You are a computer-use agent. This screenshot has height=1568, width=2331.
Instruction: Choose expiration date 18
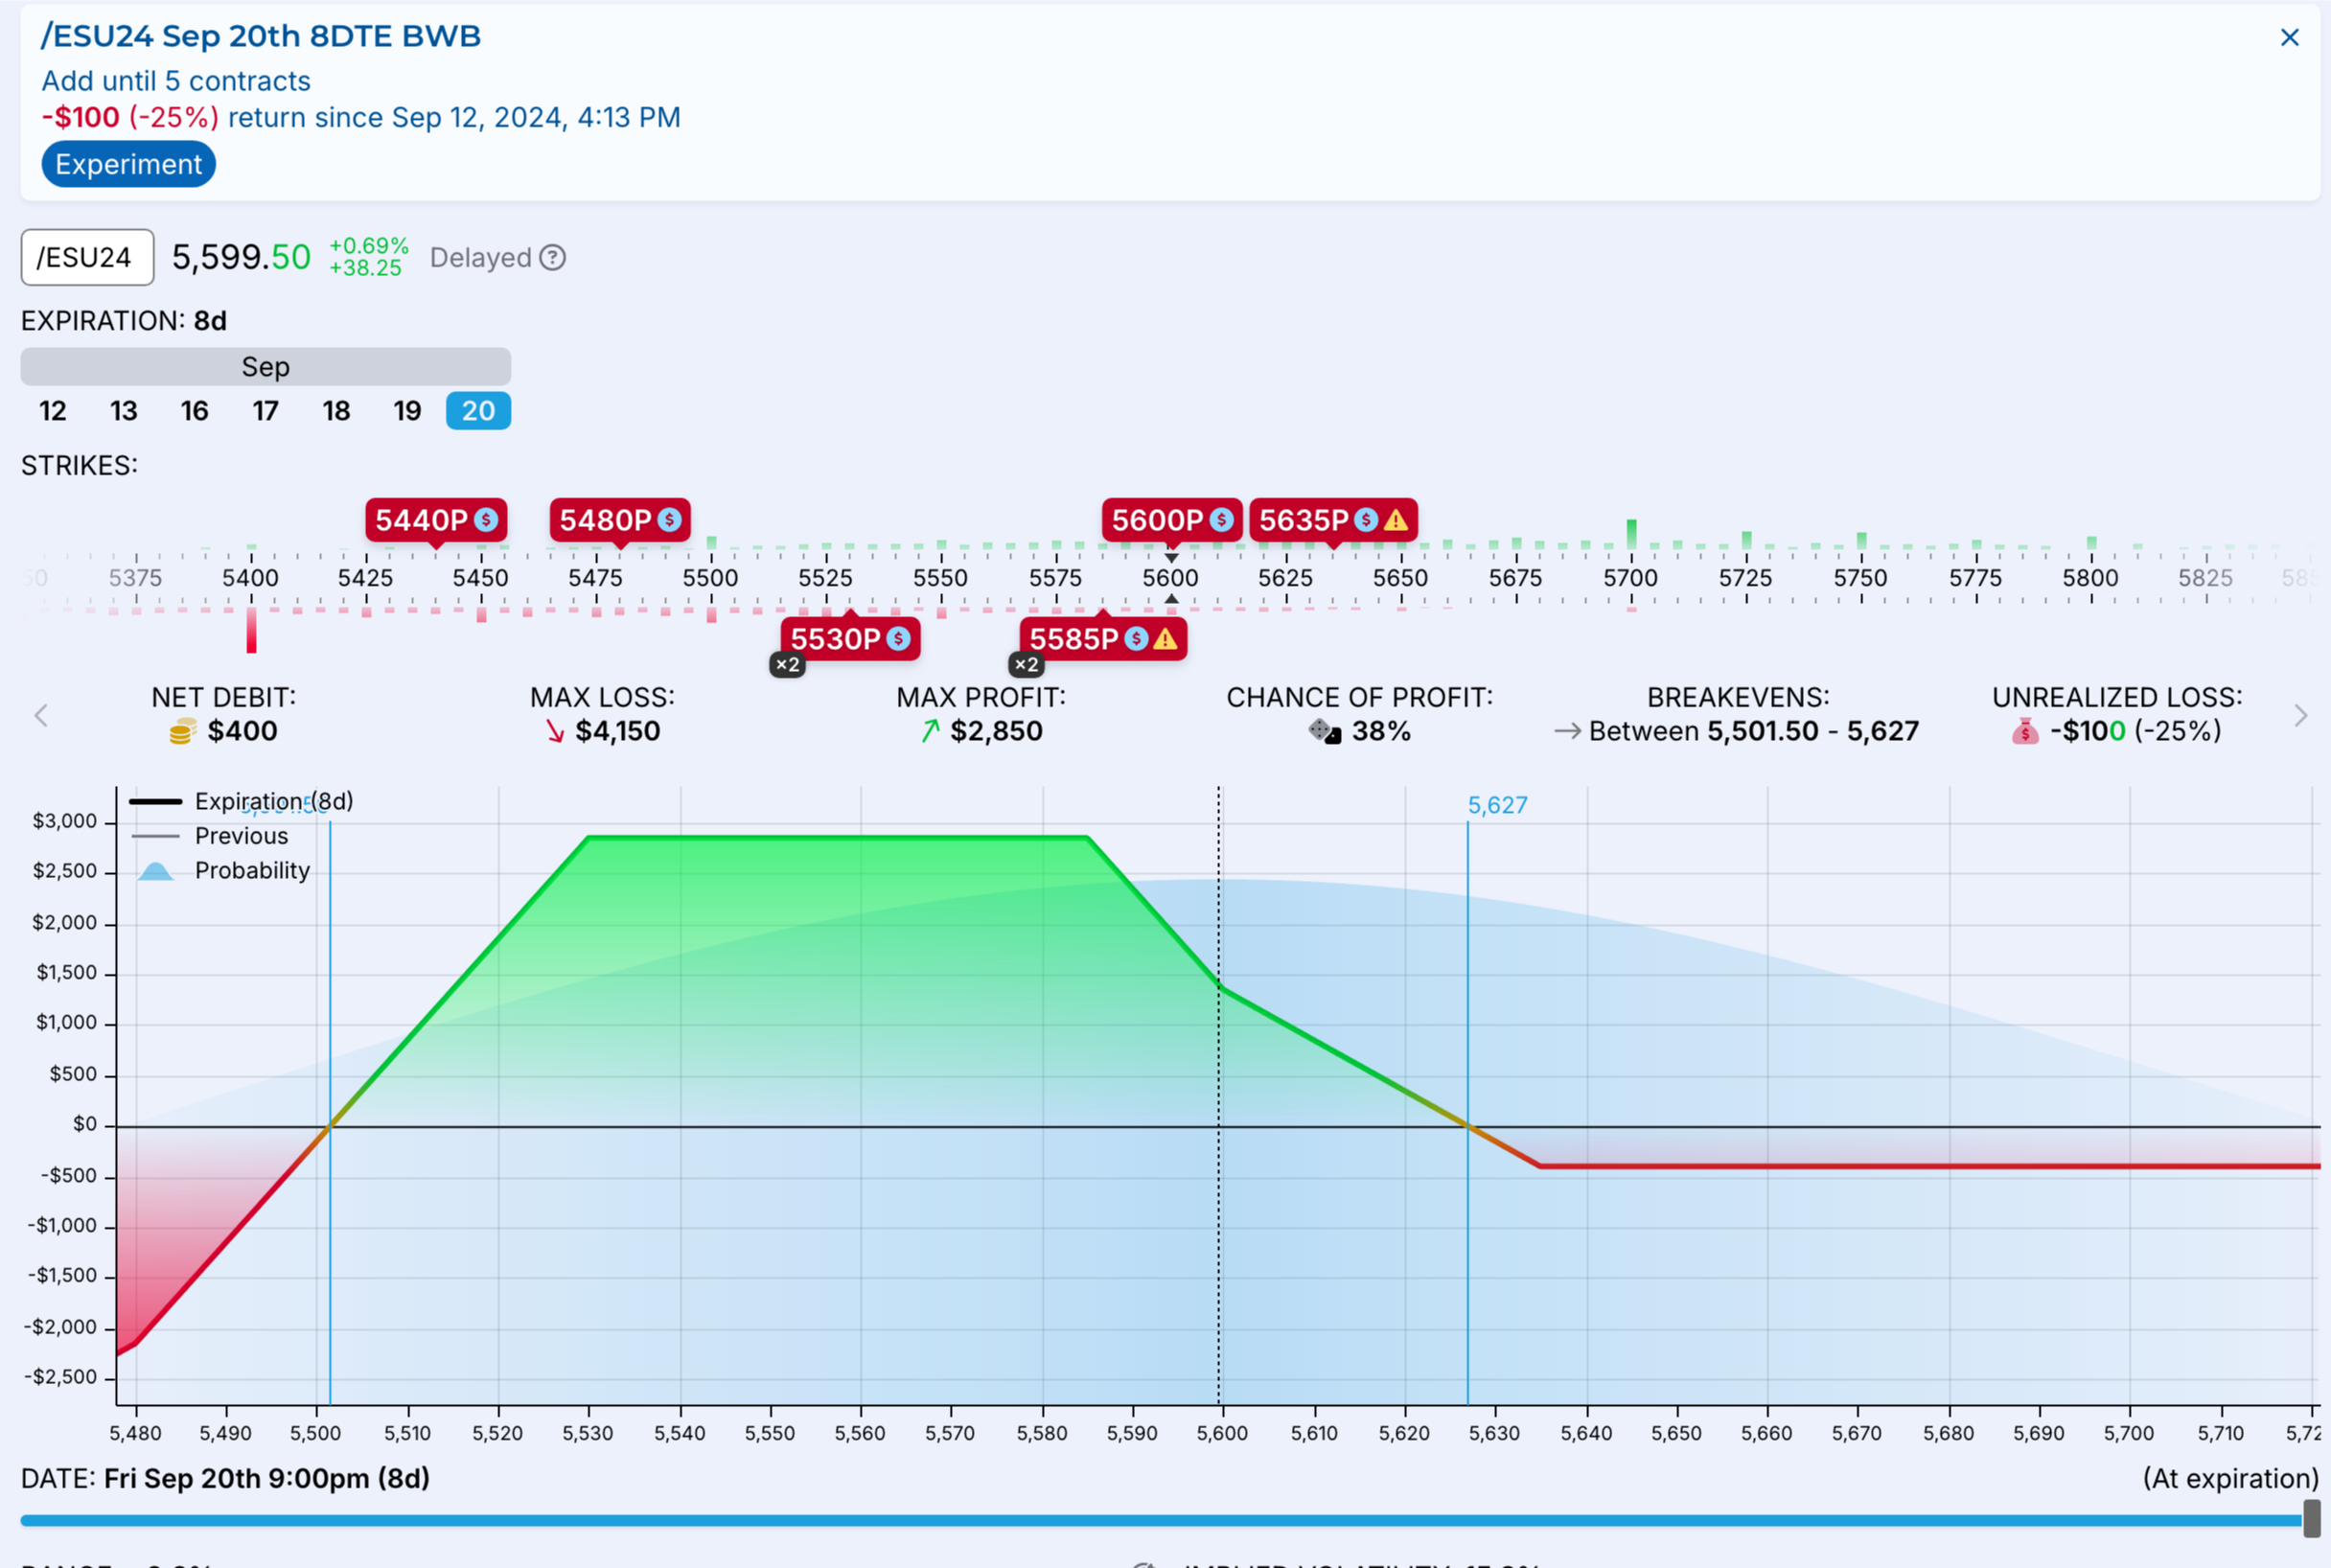[x=337, y=411]
